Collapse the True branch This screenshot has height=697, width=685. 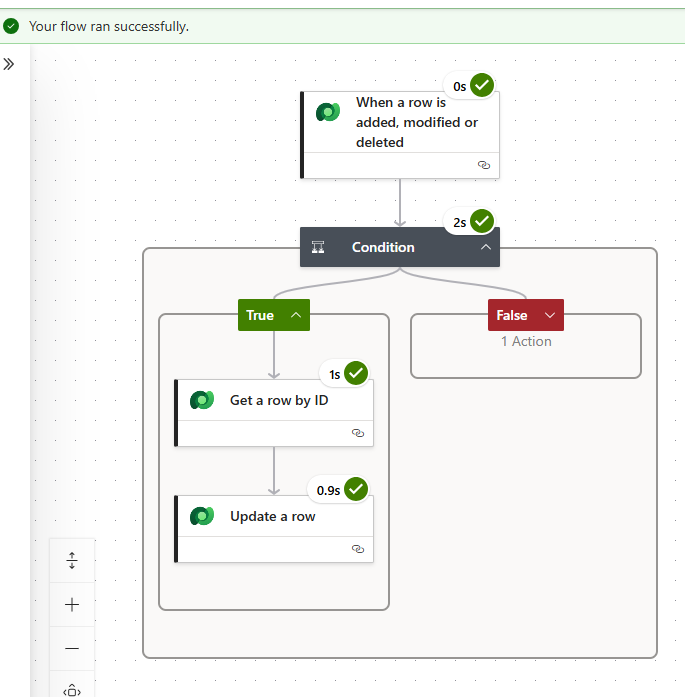[x=296, y=315]
